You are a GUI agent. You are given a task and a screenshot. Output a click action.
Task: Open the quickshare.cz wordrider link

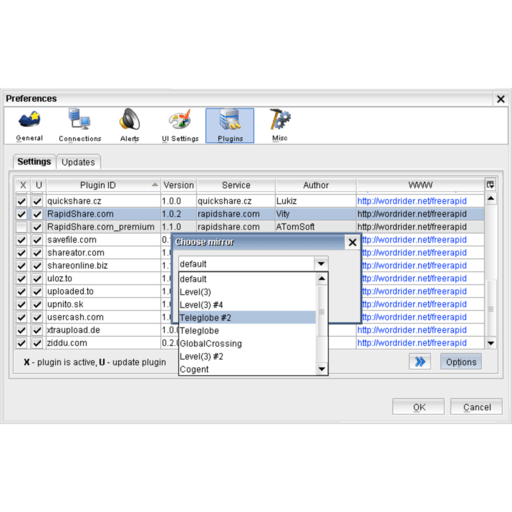tap(412, 201)
